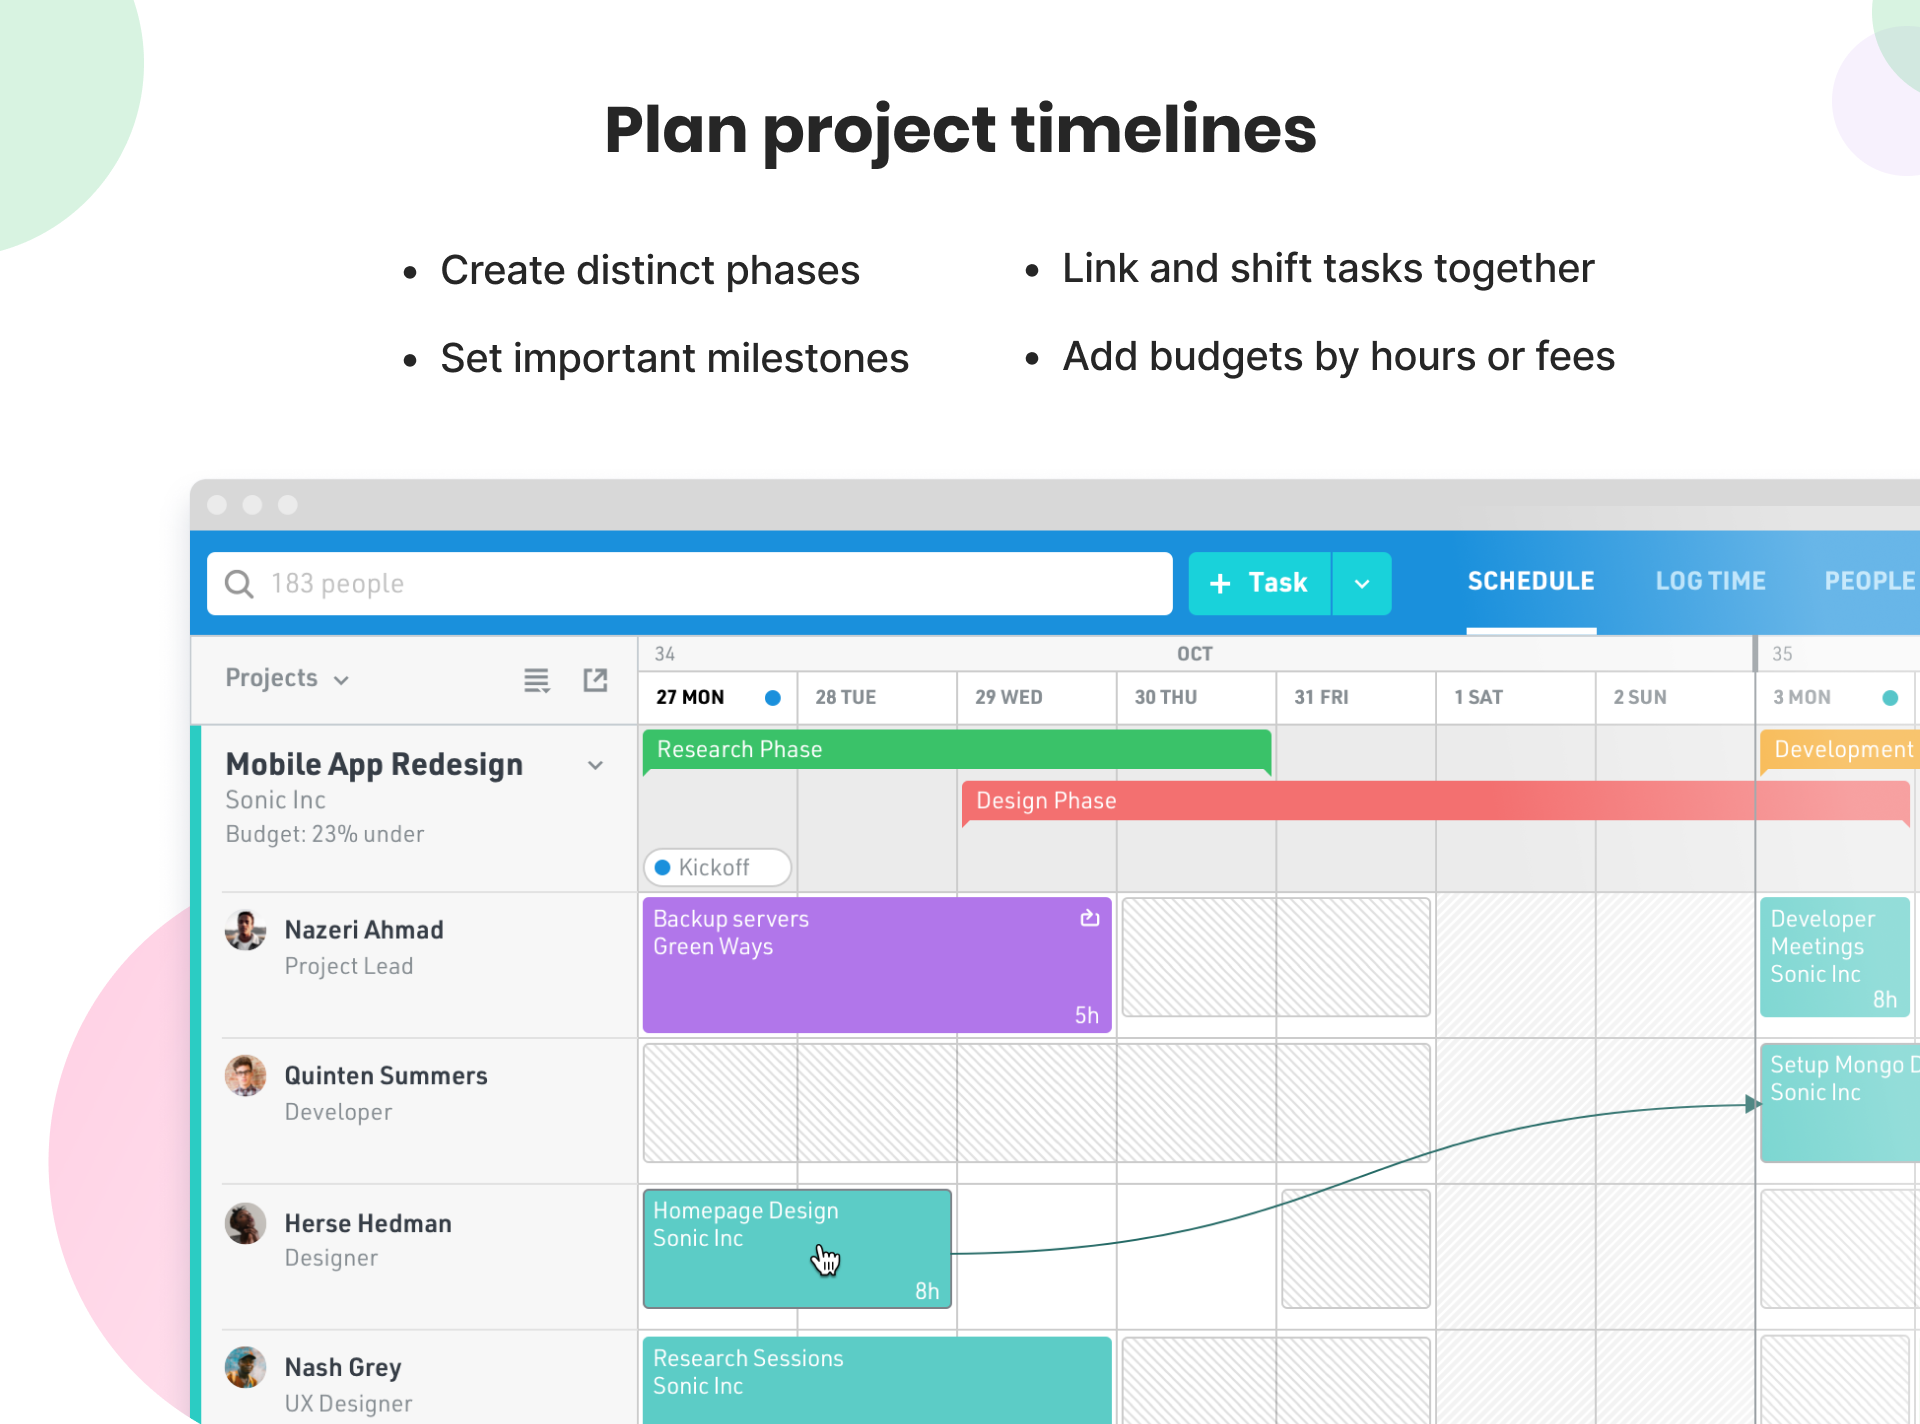Collapse the Mobile App Redesign project
This screenshot has width=1920, height=1424.
[595, 765]
